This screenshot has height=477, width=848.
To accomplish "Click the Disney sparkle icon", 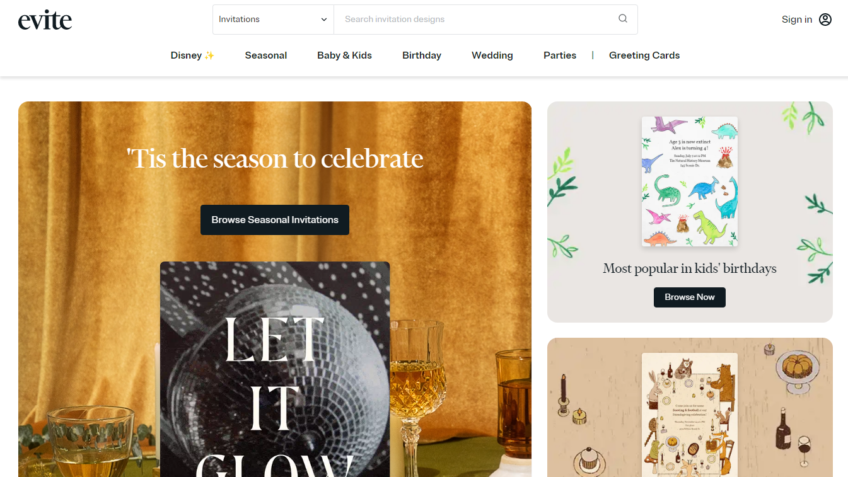I will tap(209, 55).
